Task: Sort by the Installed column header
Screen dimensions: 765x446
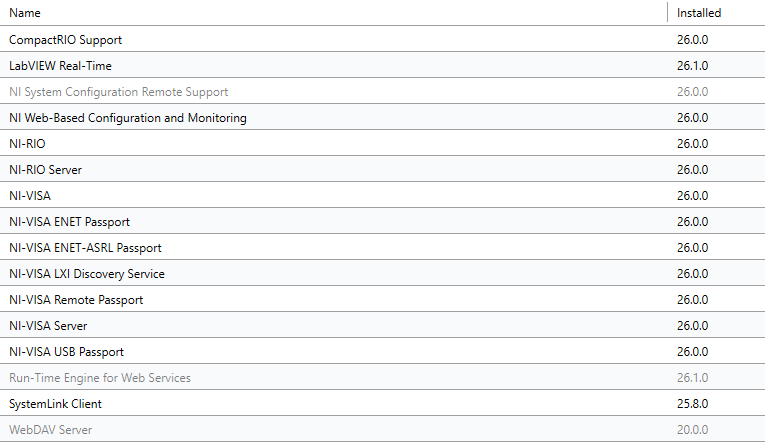Action: 699,13
